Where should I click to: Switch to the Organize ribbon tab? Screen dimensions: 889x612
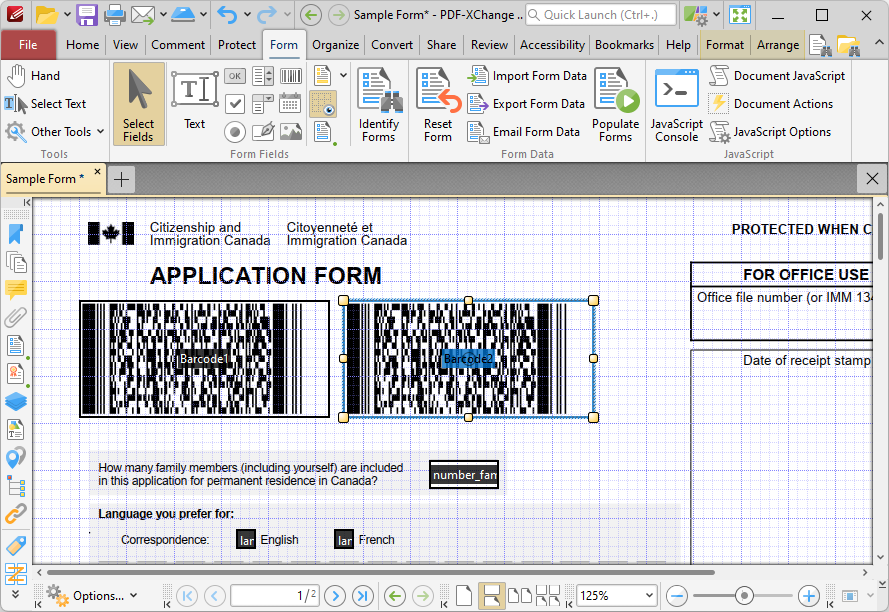(x=335, y=44)
